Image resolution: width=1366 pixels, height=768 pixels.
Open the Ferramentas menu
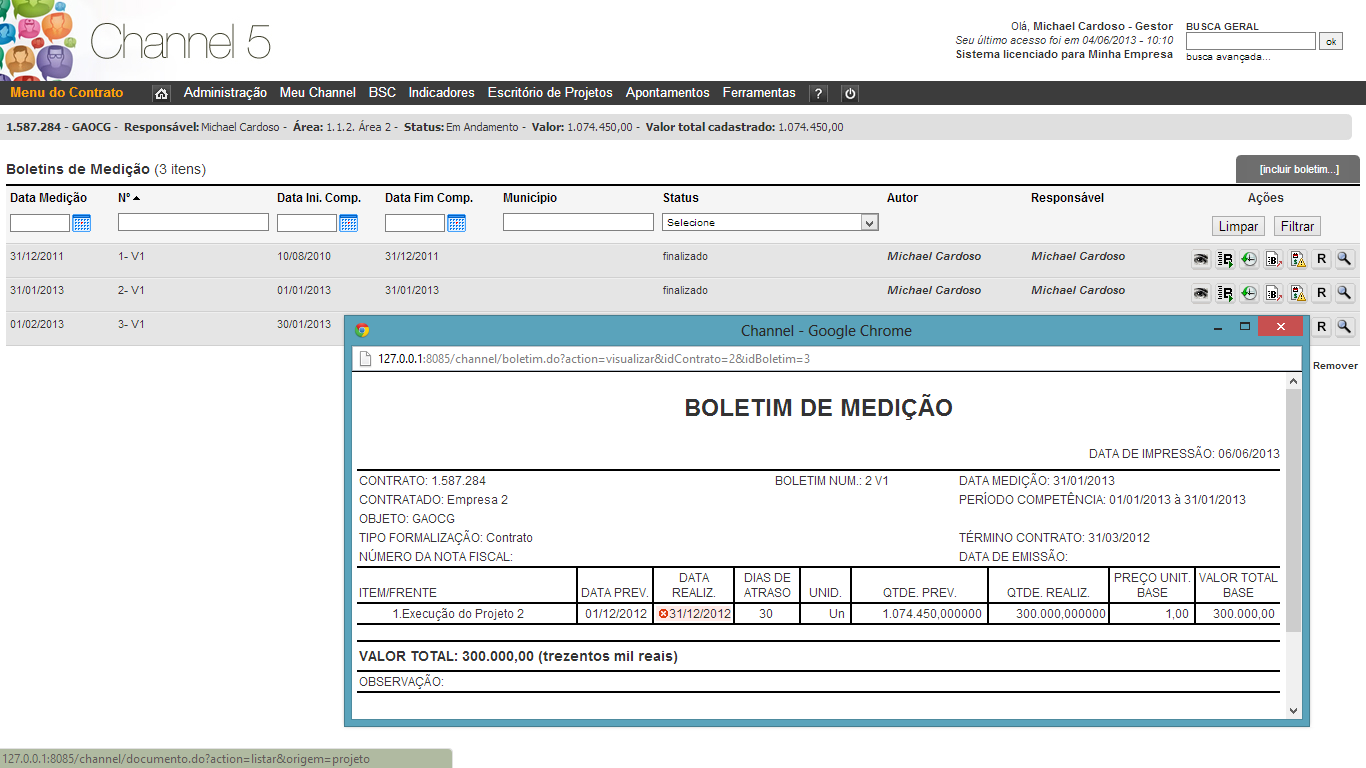(x=759, y=93)
